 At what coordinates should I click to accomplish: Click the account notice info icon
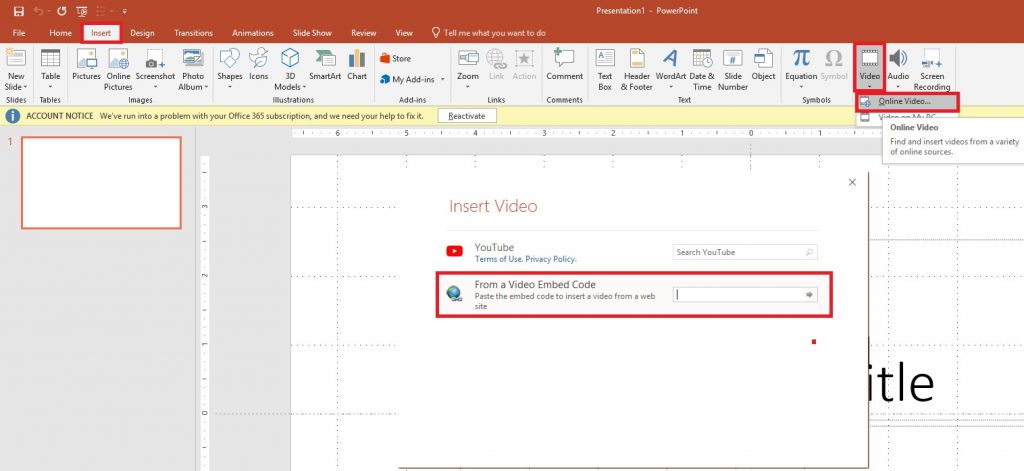(13, 116)
